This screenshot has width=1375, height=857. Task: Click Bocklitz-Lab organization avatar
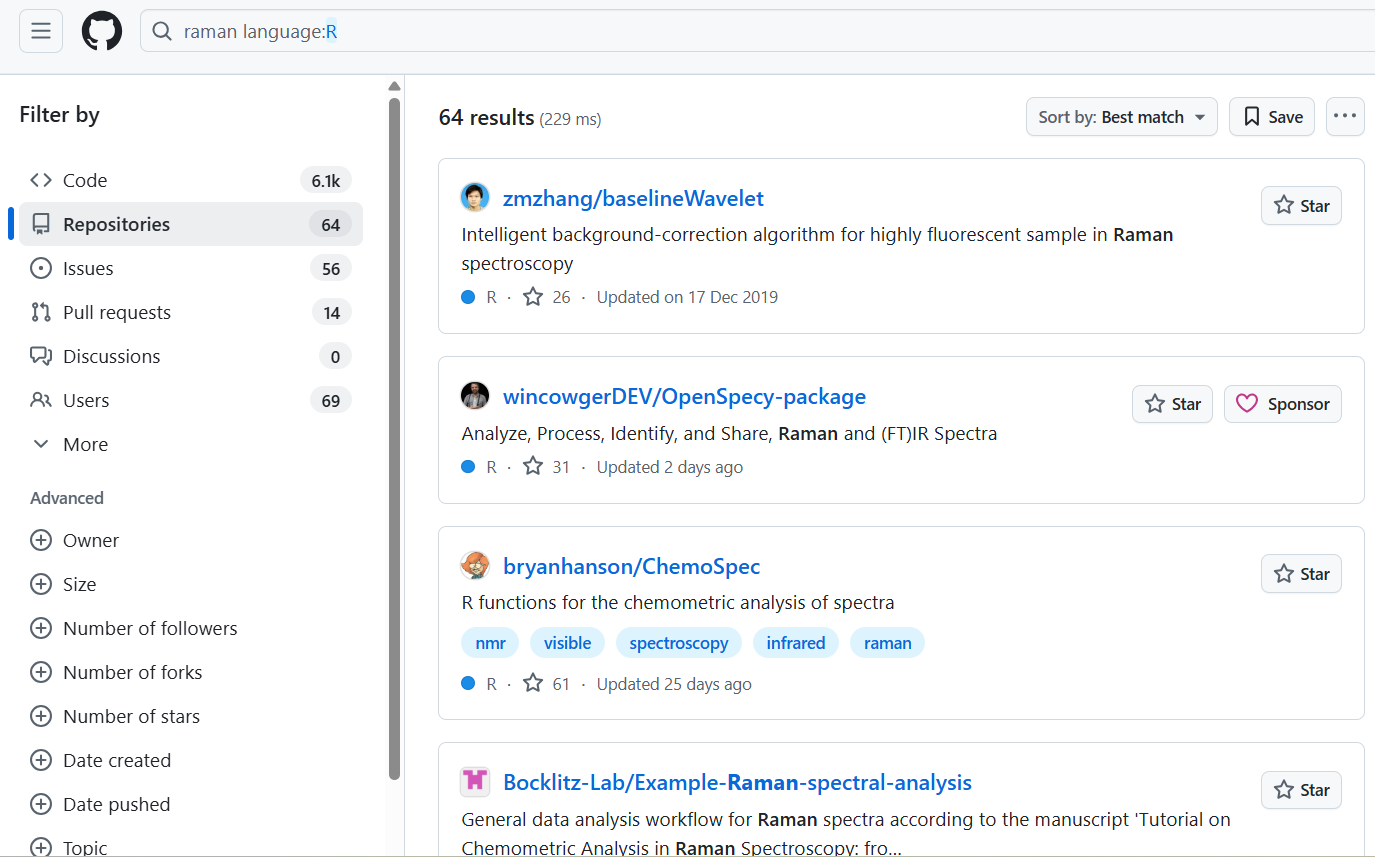click(475, 782)
